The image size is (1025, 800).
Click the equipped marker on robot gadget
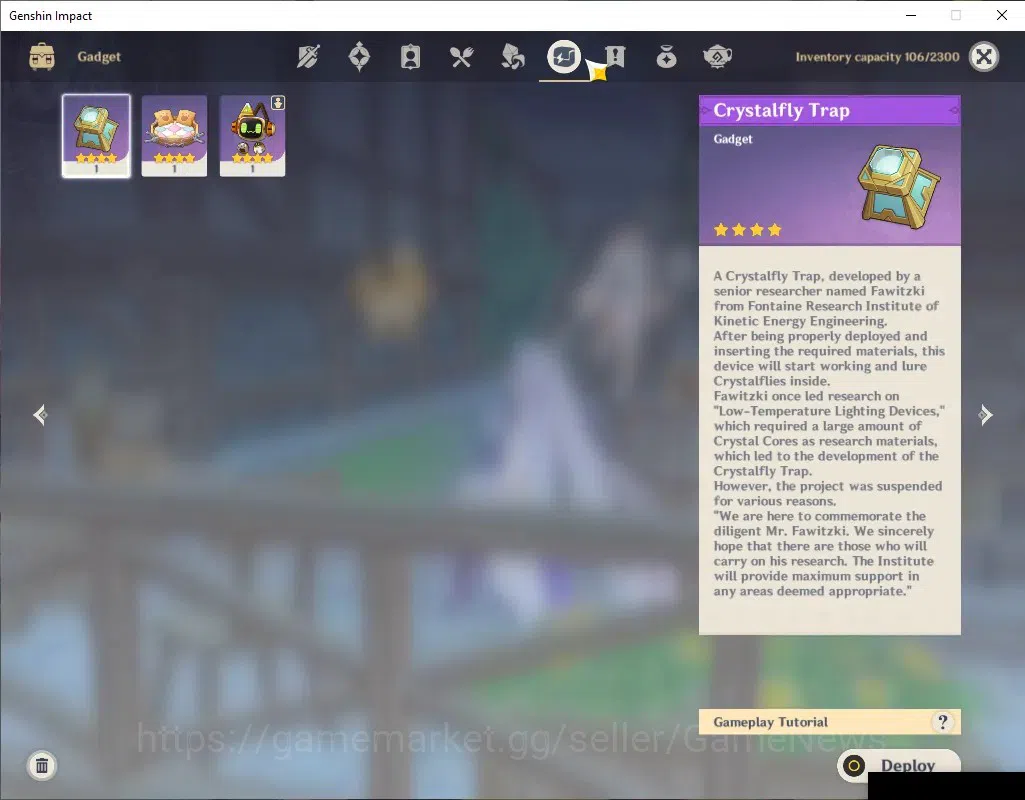(x=278, y=103)
